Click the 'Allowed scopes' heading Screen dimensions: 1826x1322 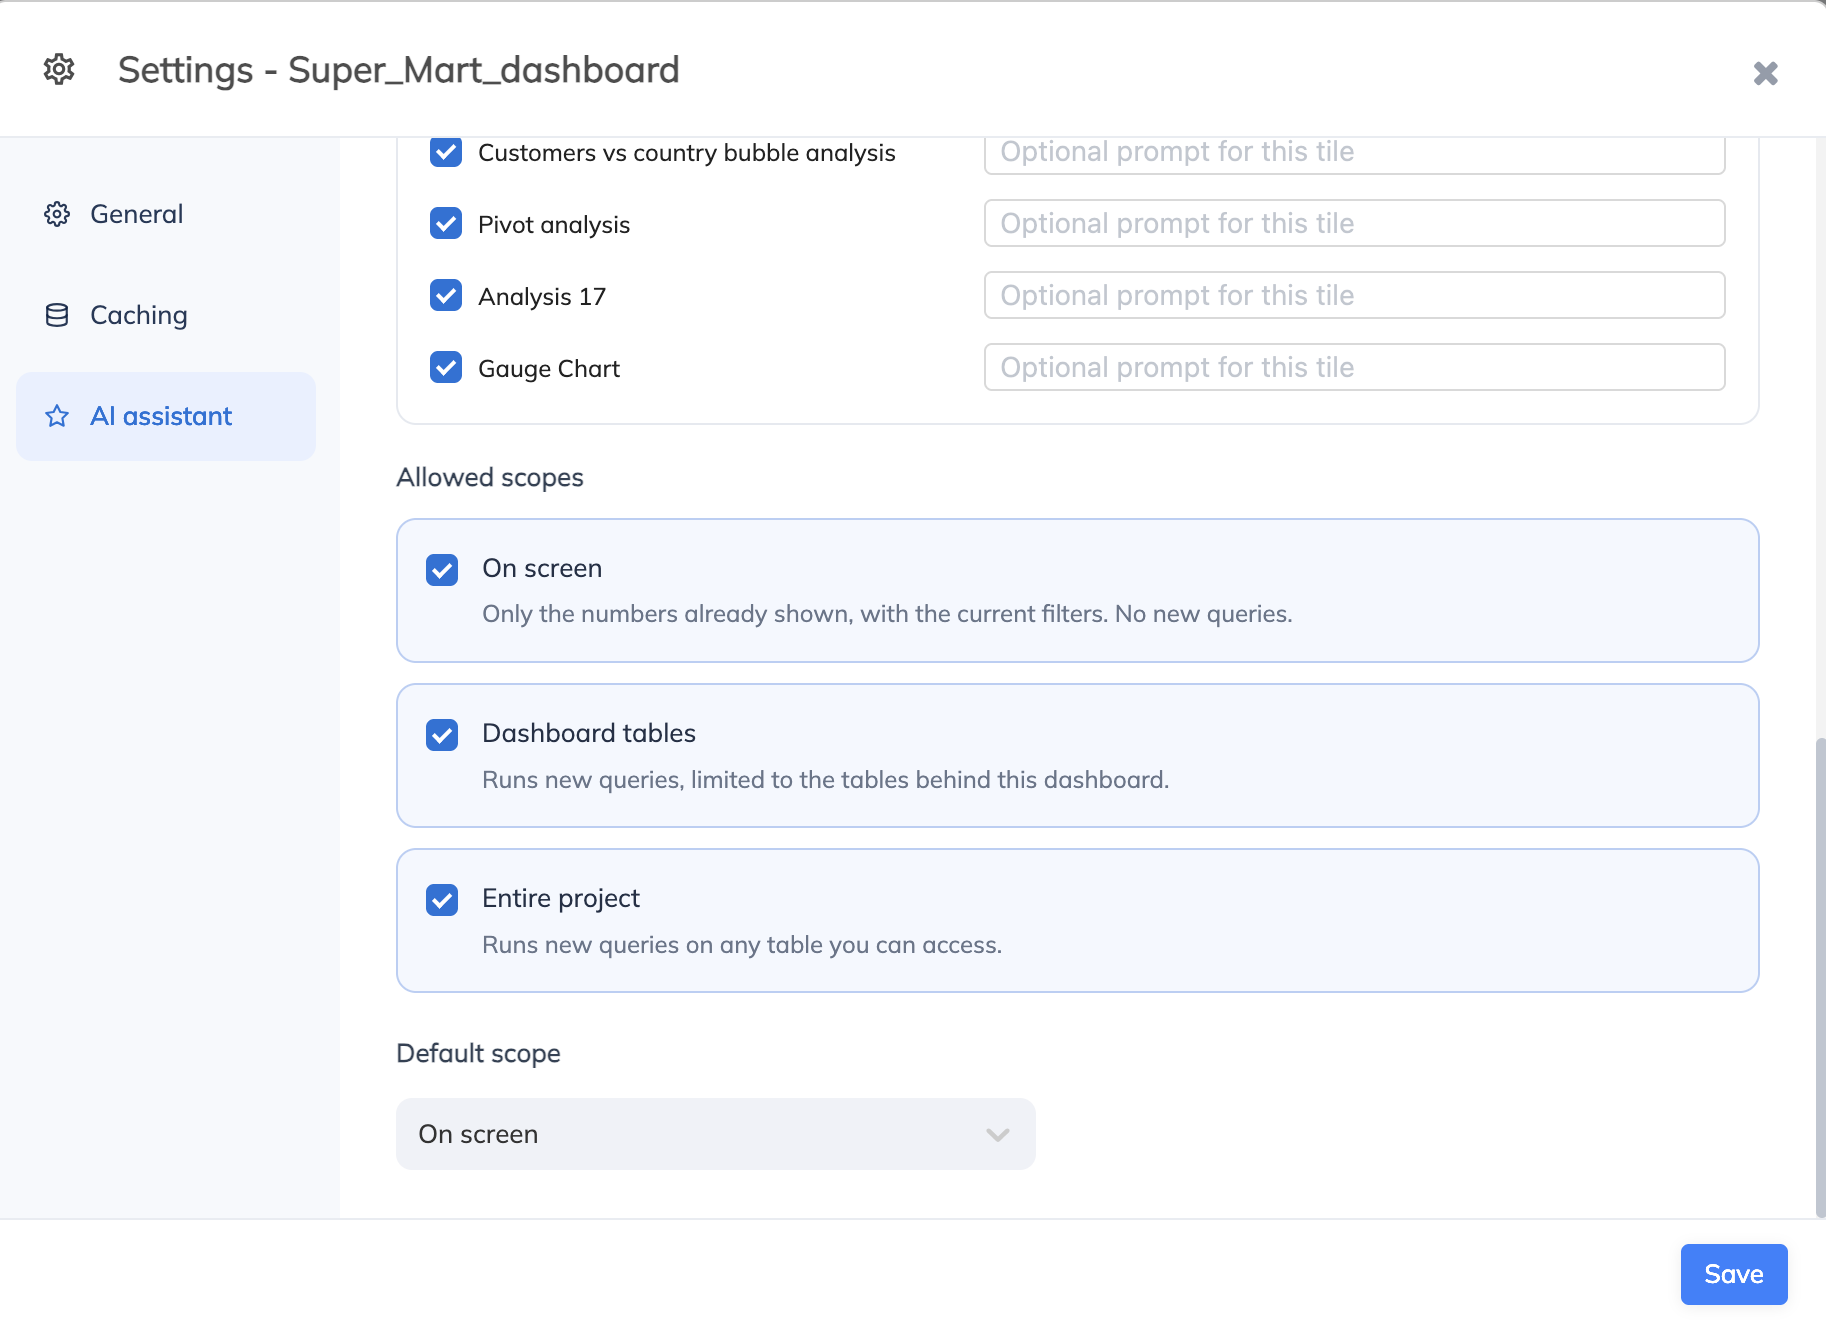click(x=490, y=477)
